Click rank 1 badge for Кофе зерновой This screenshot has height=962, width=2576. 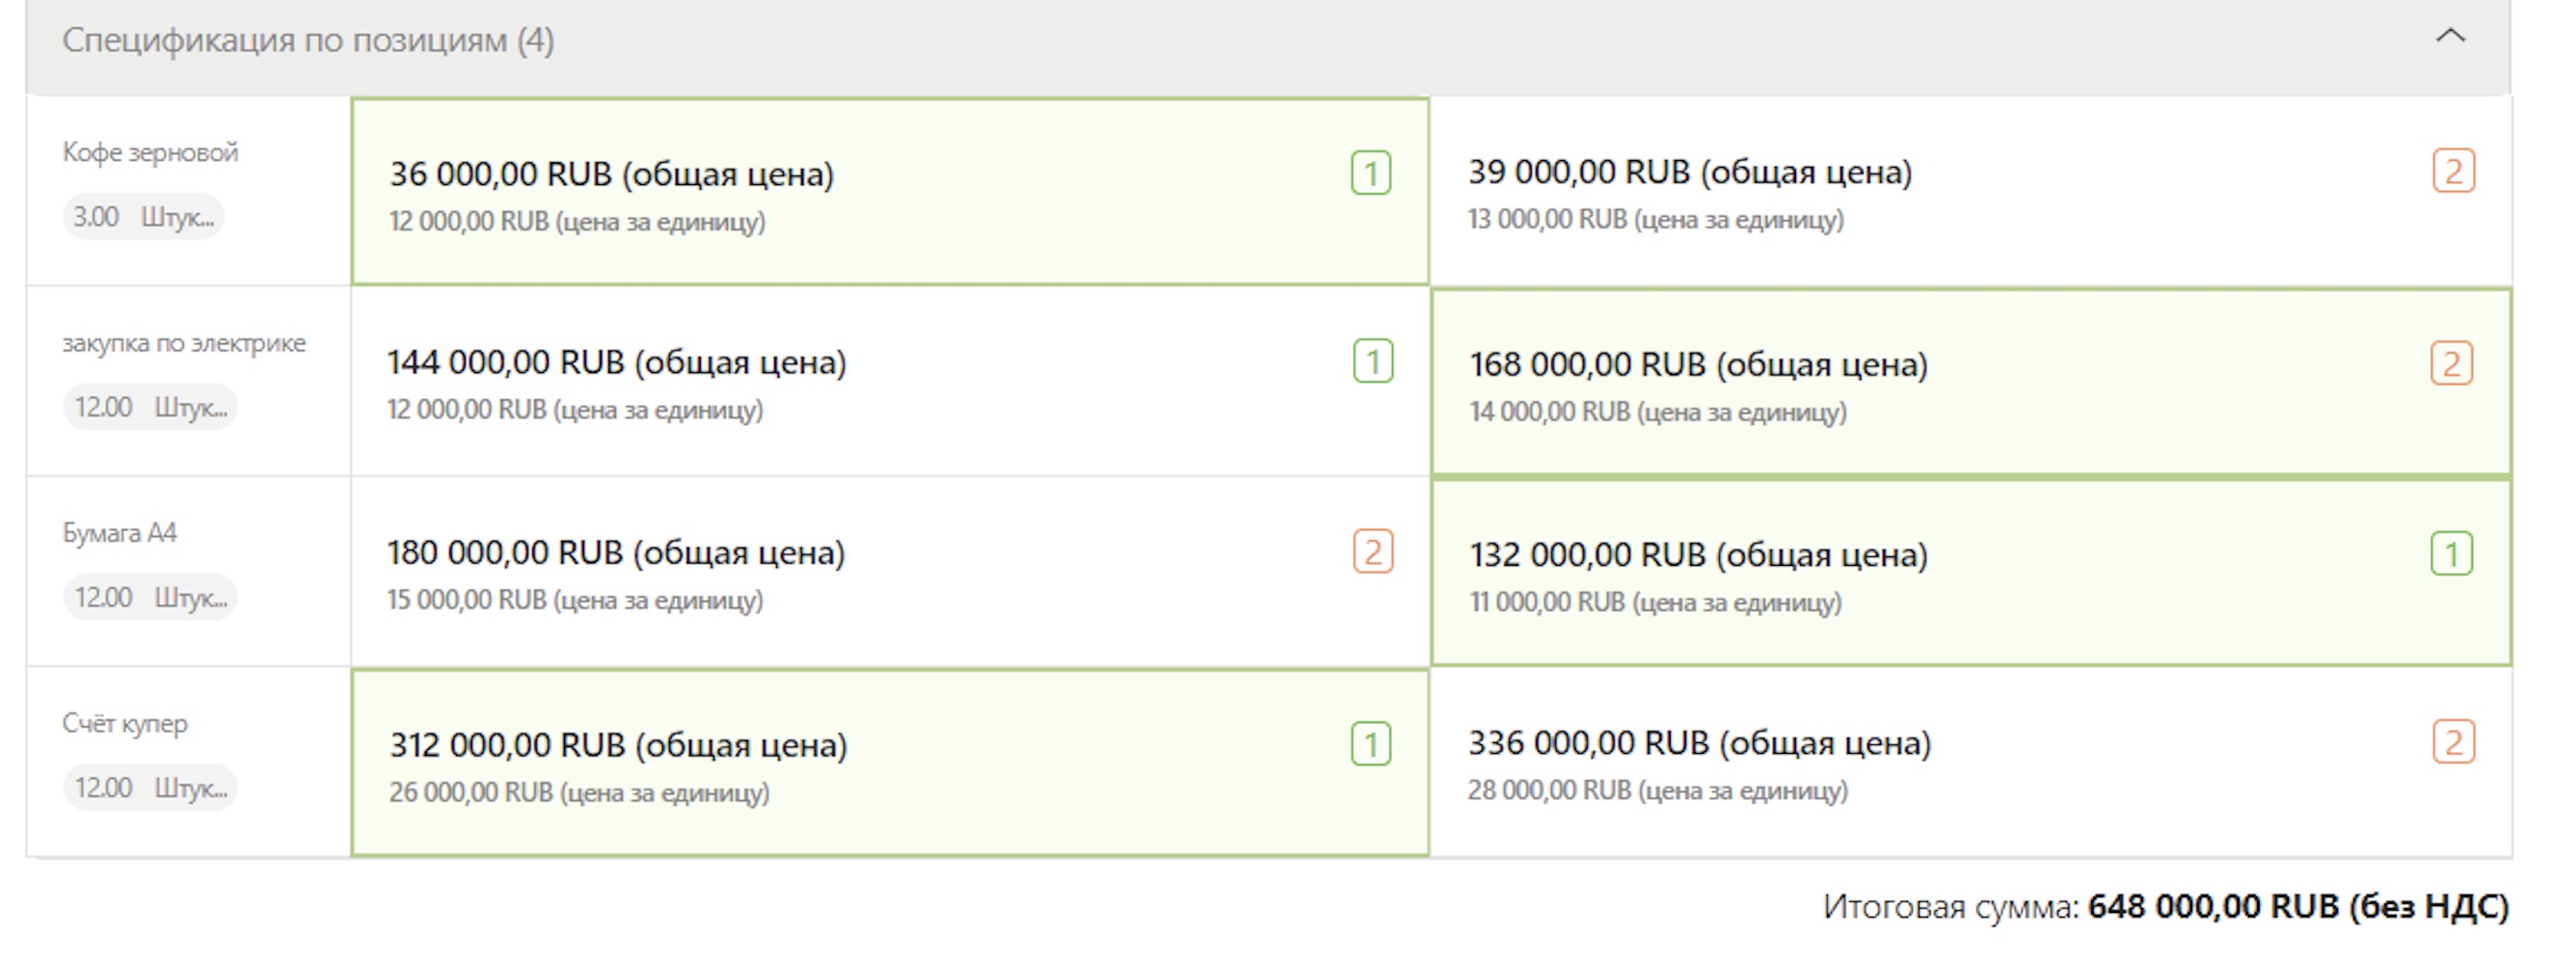1370,173
